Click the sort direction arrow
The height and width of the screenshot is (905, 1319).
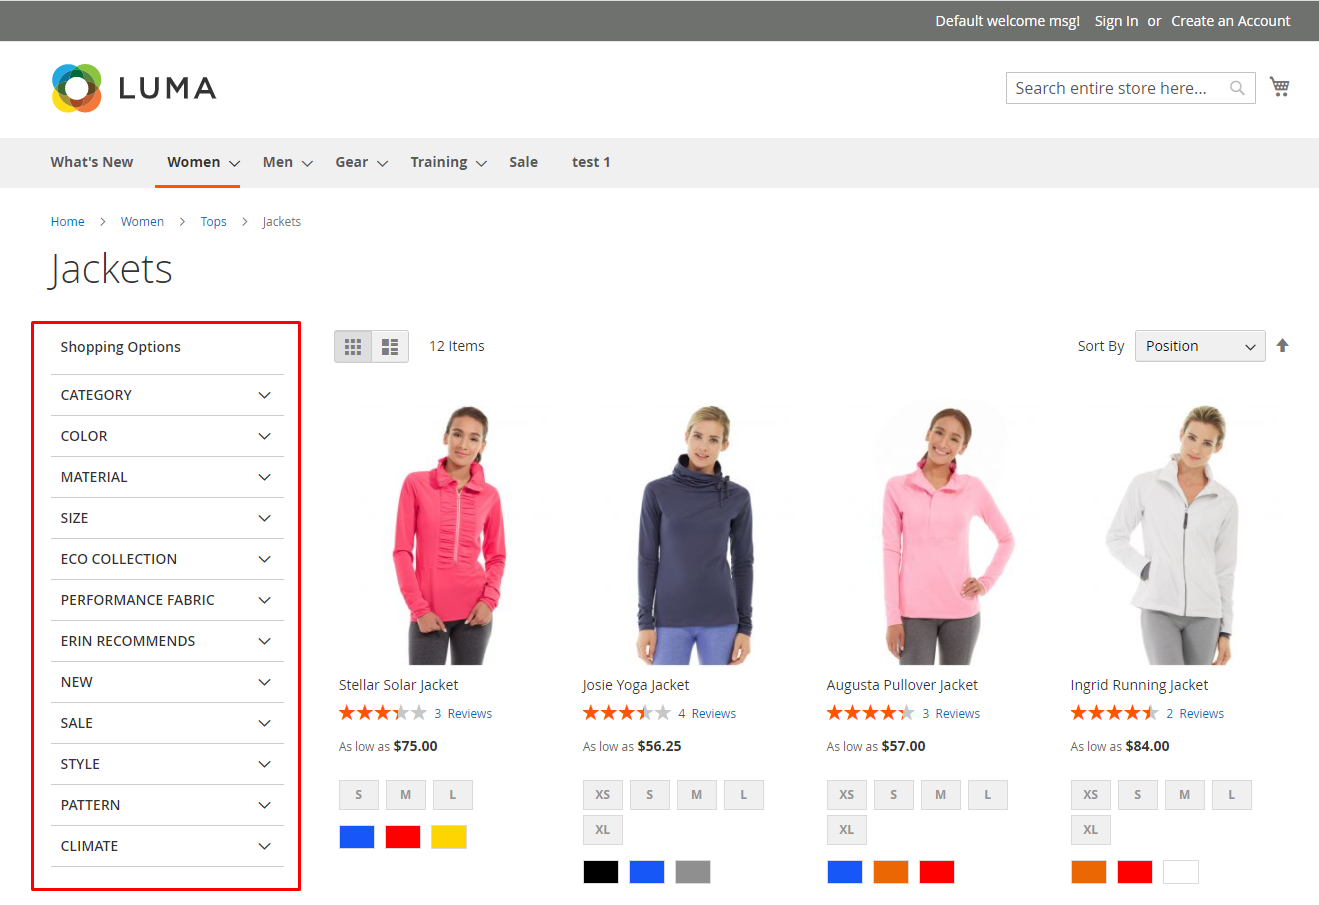[1282, 346]
